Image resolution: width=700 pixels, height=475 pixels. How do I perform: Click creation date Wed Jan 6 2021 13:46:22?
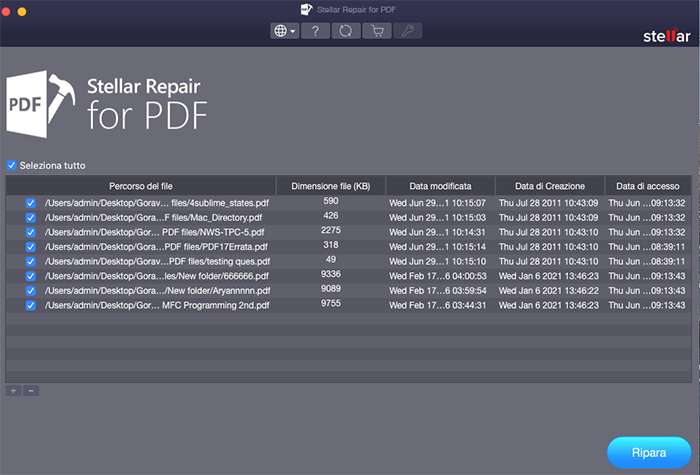coord(549,291)
